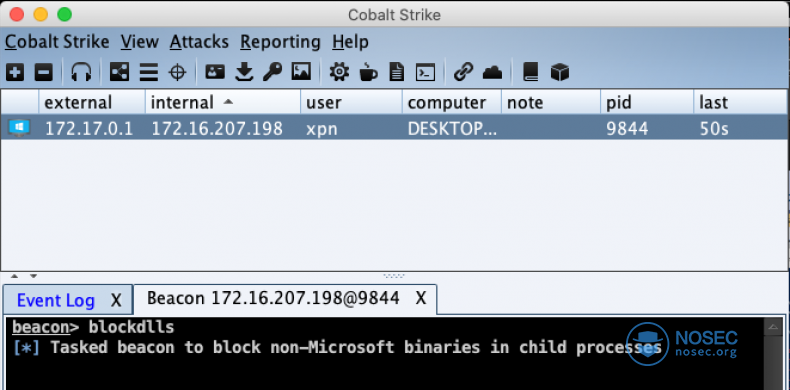Open the View menu
Screen dimensions: 790x390
[x=140, y=42]
